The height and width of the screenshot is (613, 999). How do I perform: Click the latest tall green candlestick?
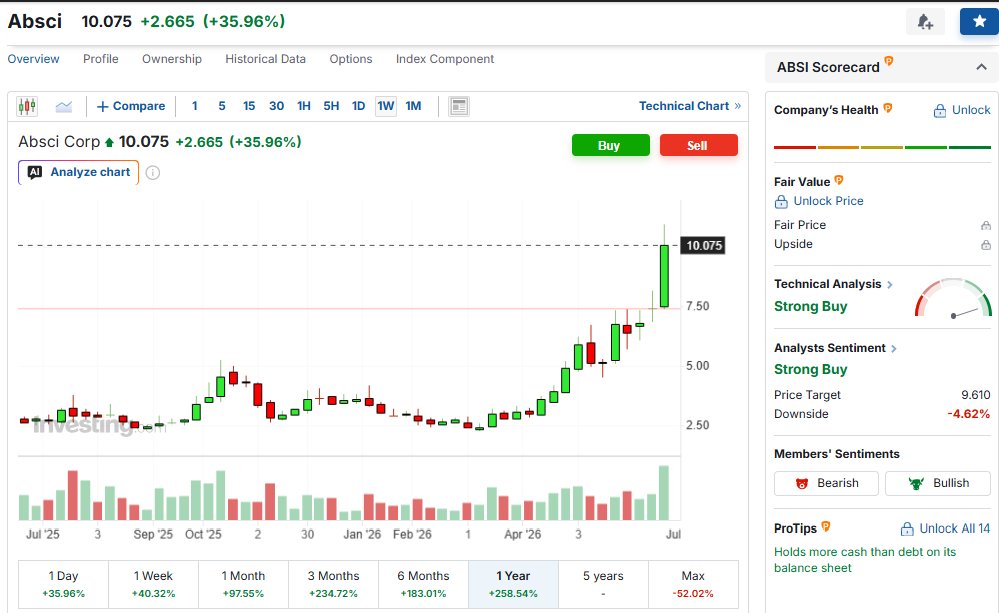[x=665, y=277]
